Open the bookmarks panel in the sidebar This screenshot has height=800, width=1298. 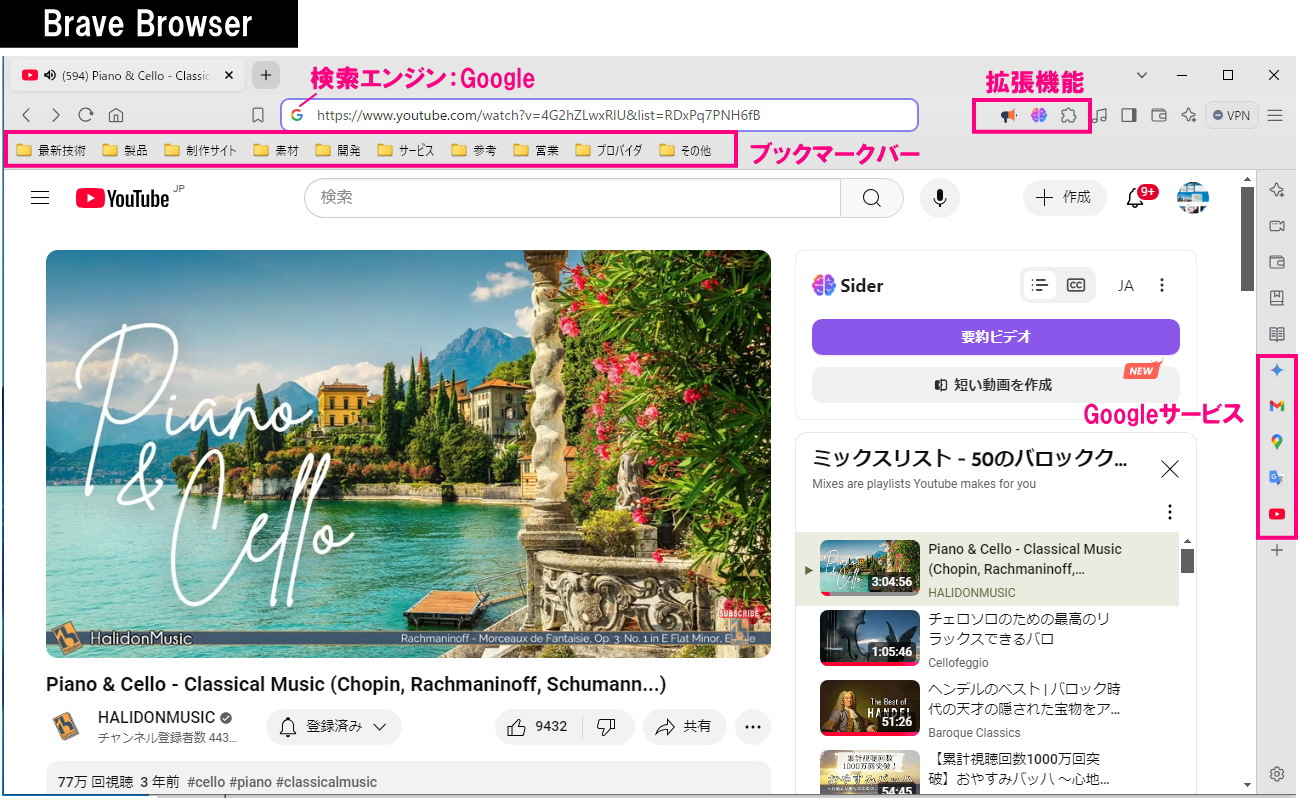(x=1277, y=298)
